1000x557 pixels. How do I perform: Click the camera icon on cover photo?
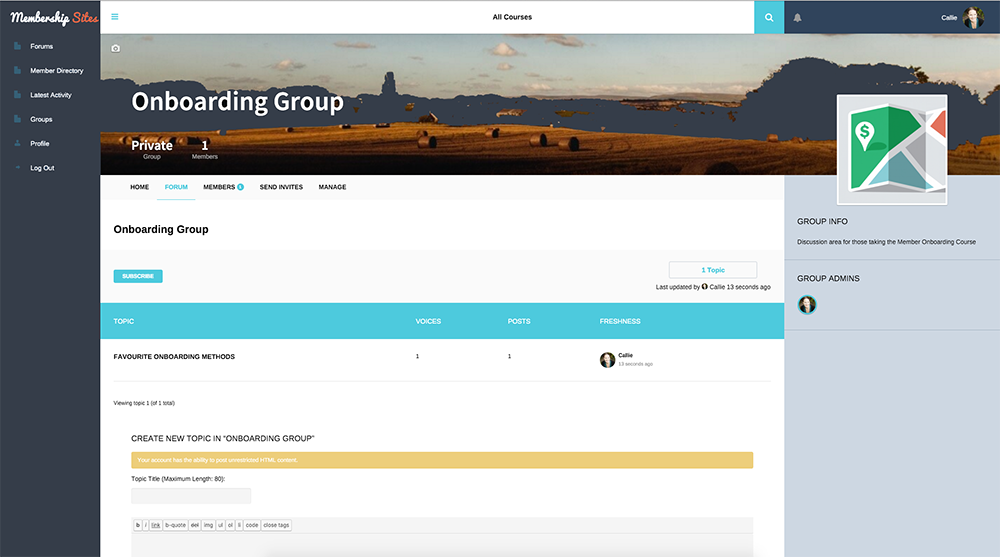point(115,48)
